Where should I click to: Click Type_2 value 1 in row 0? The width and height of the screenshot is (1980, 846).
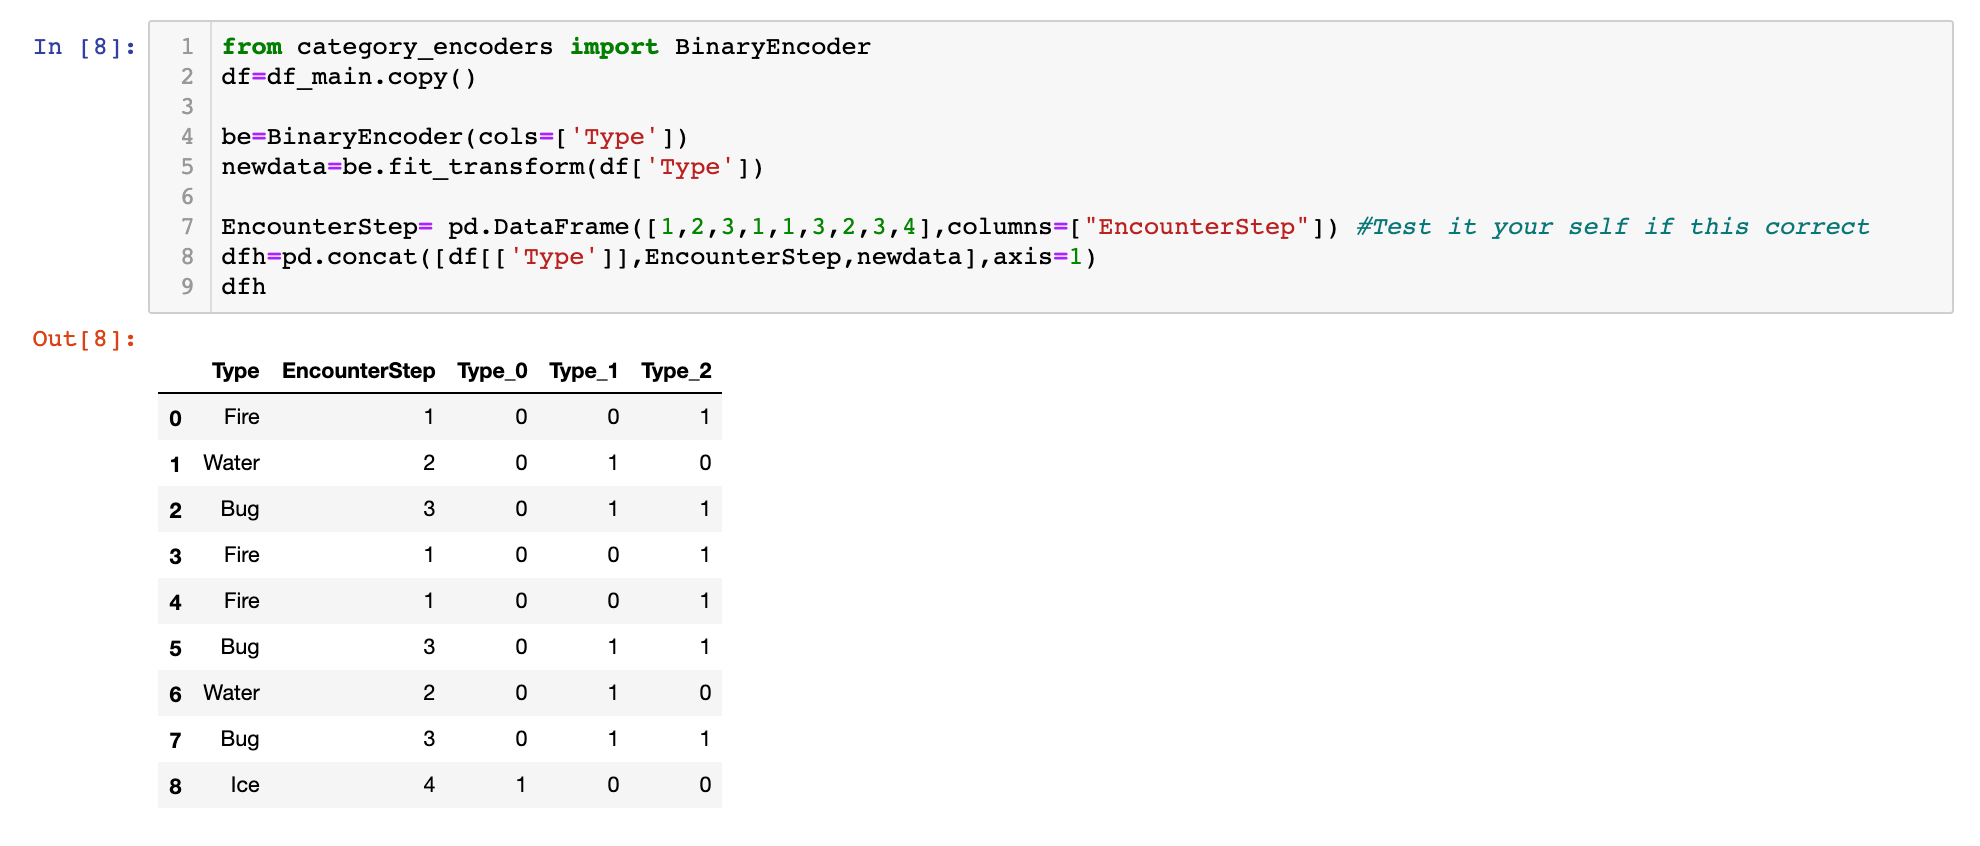point(705,417)
